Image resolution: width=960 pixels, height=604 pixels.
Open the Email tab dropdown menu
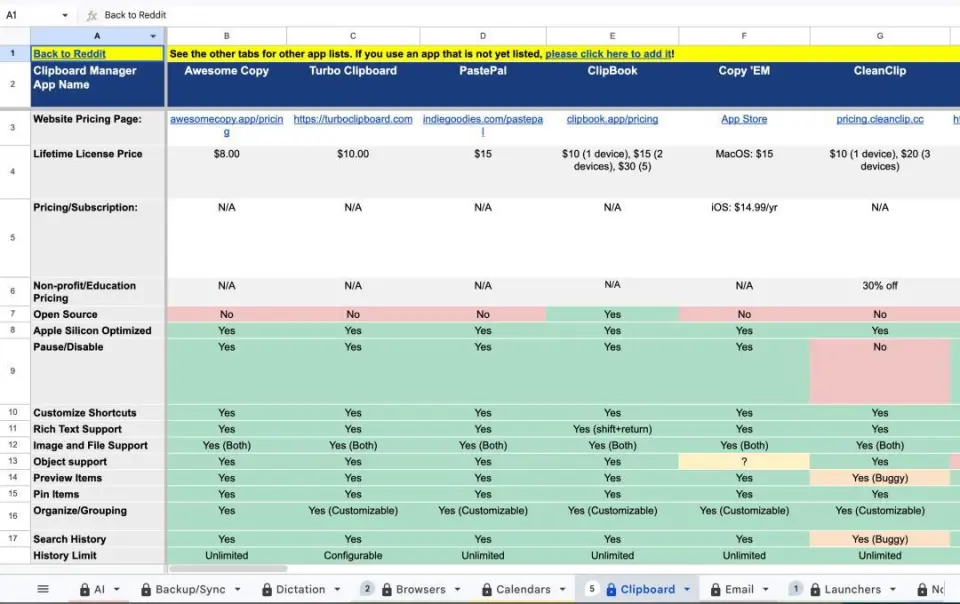pos(765,589)
